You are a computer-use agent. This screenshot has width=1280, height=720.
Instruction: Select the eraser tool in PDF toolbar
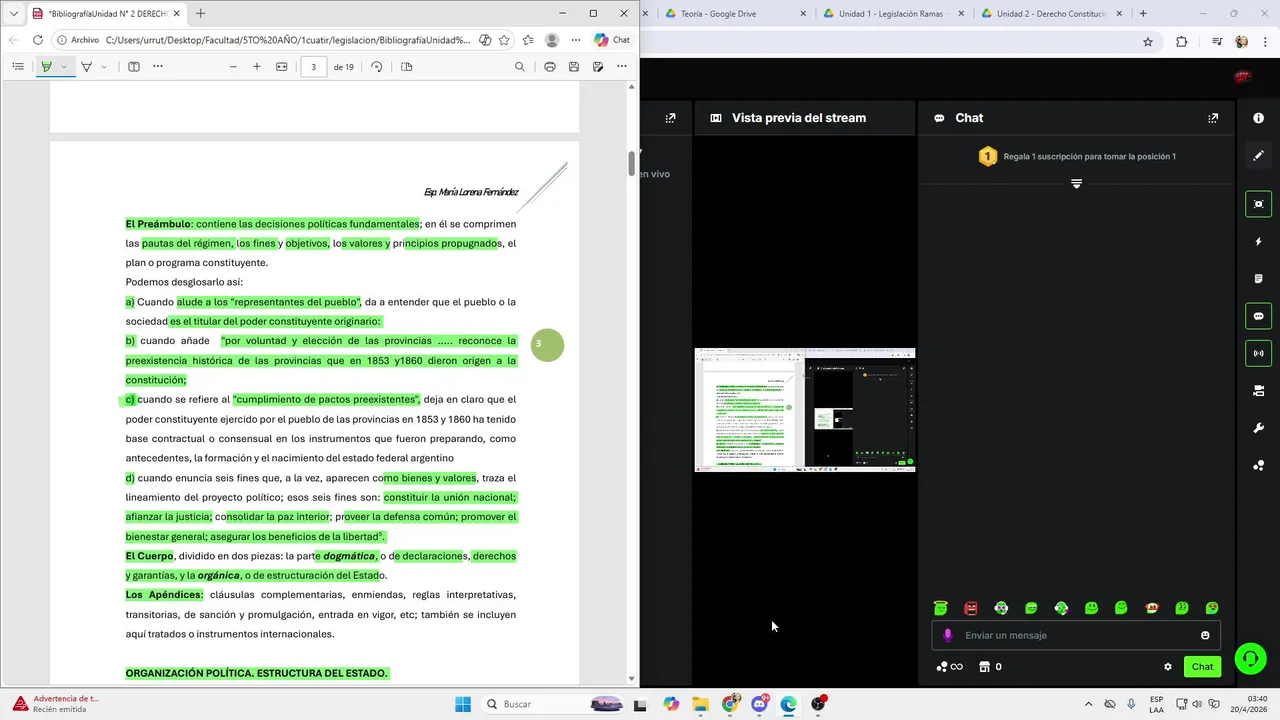(87, 67)
